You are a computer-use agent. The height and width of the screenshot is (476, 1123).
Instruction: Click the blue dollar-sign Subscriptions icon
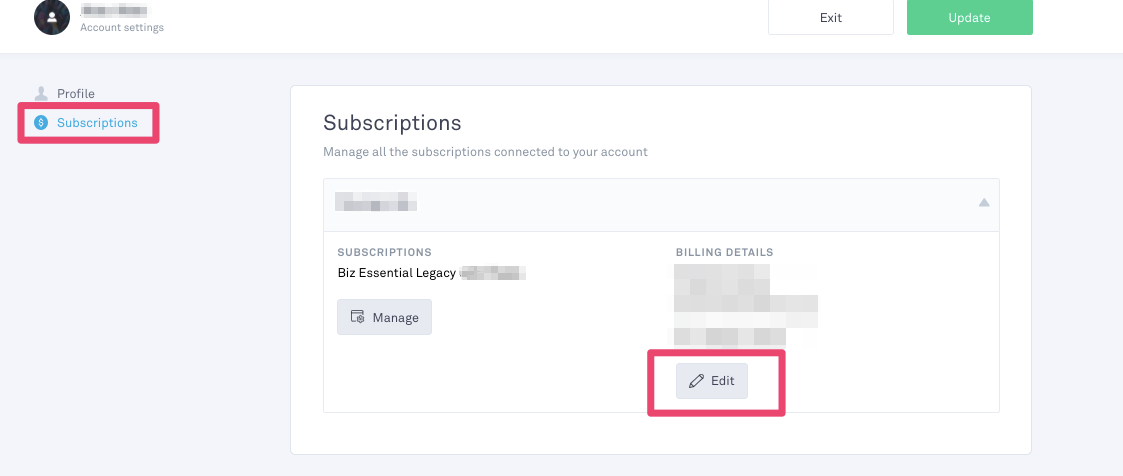tap(41, 122)
